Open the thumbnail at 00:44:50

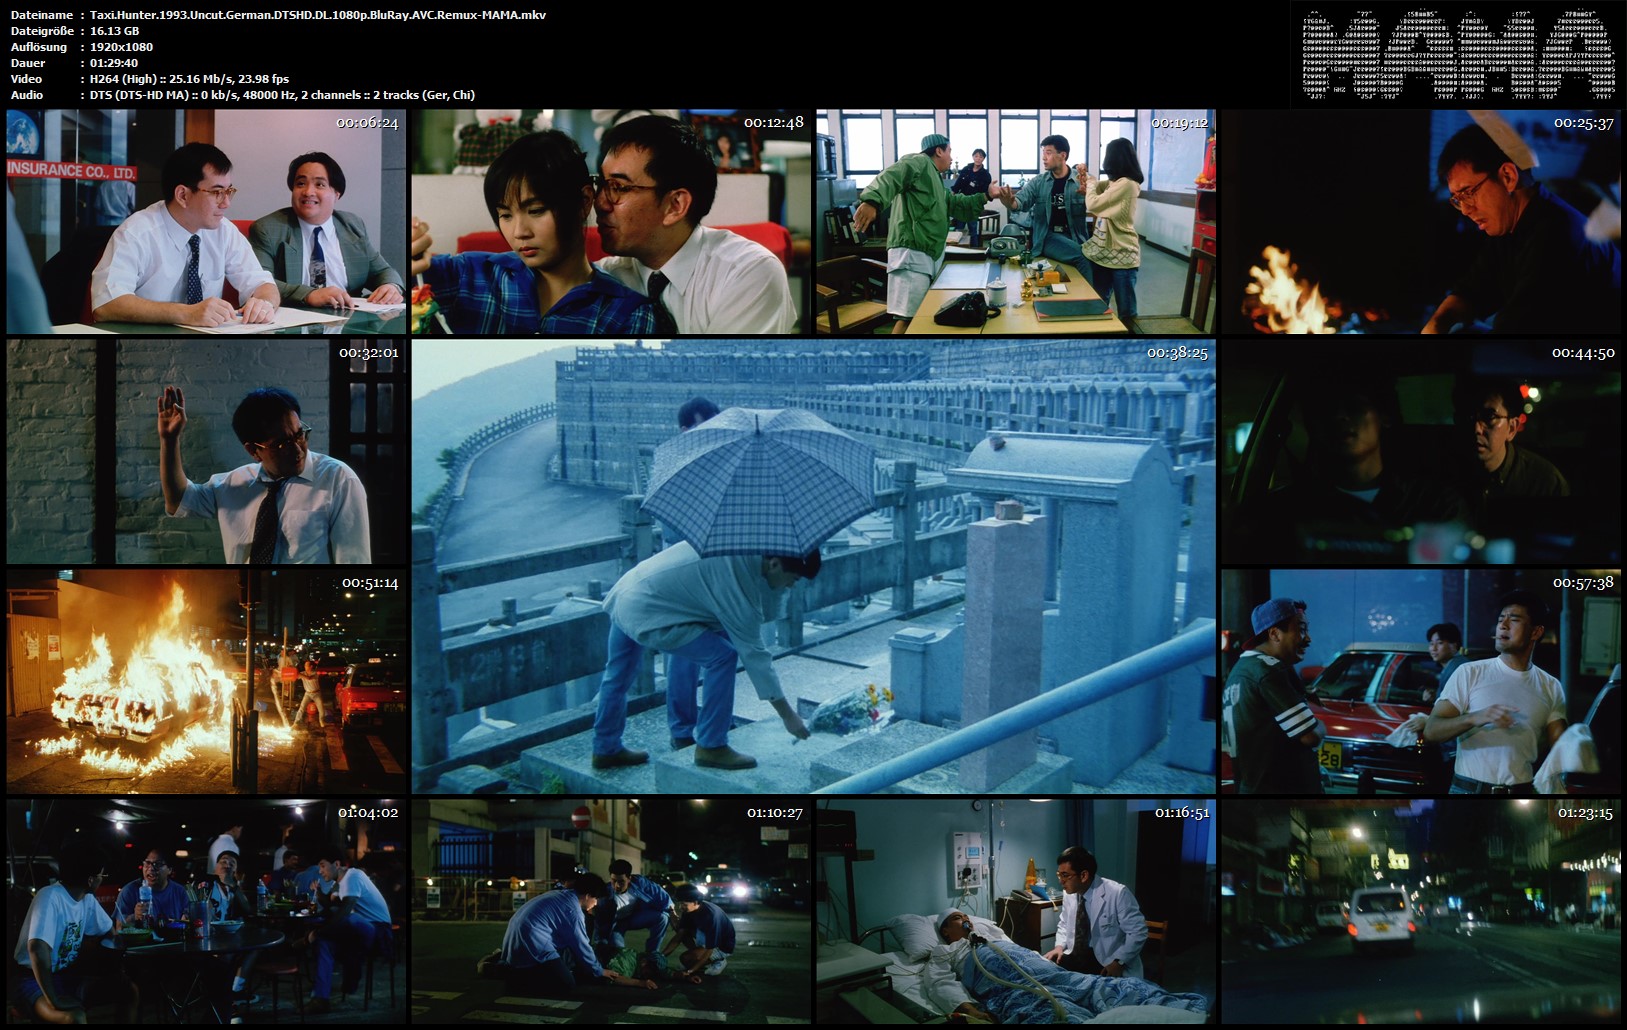(x=1421, y=452)
